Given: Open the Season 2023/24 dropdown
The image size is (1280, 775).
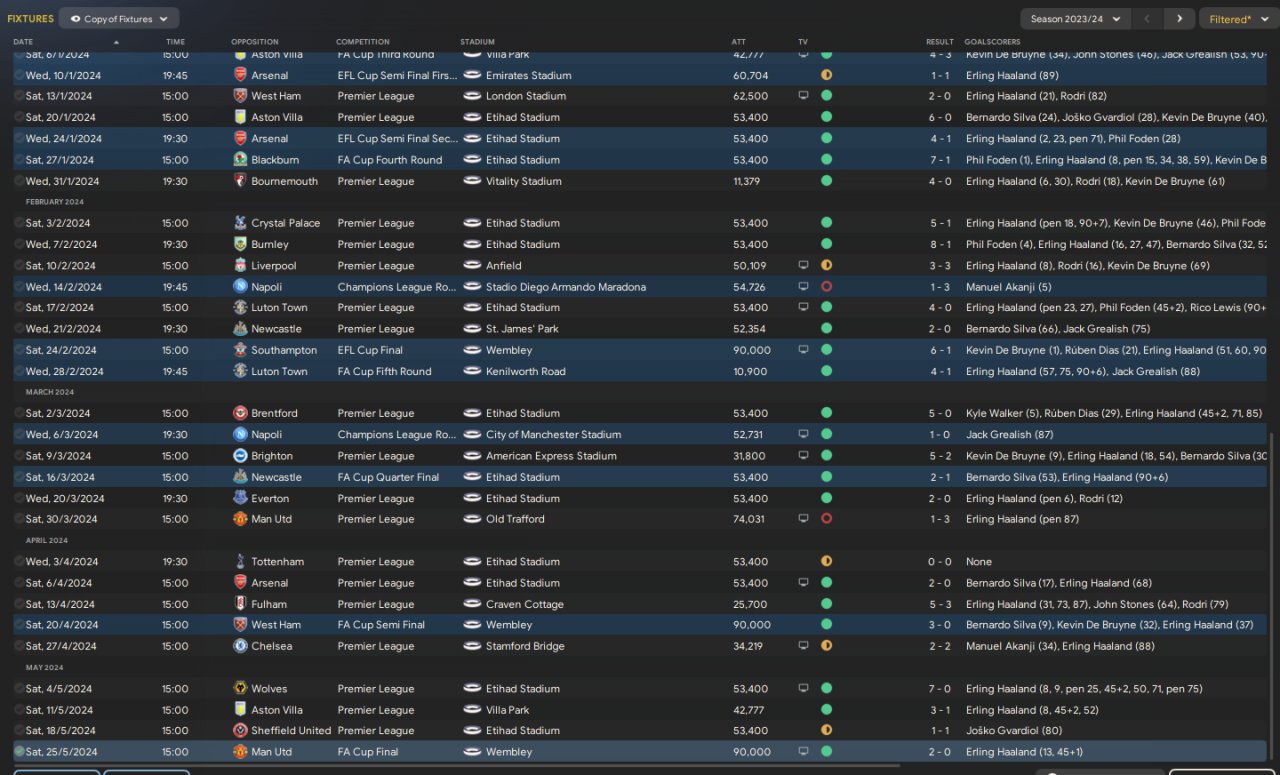Looking at the screenshot, I should (1076, 18).
